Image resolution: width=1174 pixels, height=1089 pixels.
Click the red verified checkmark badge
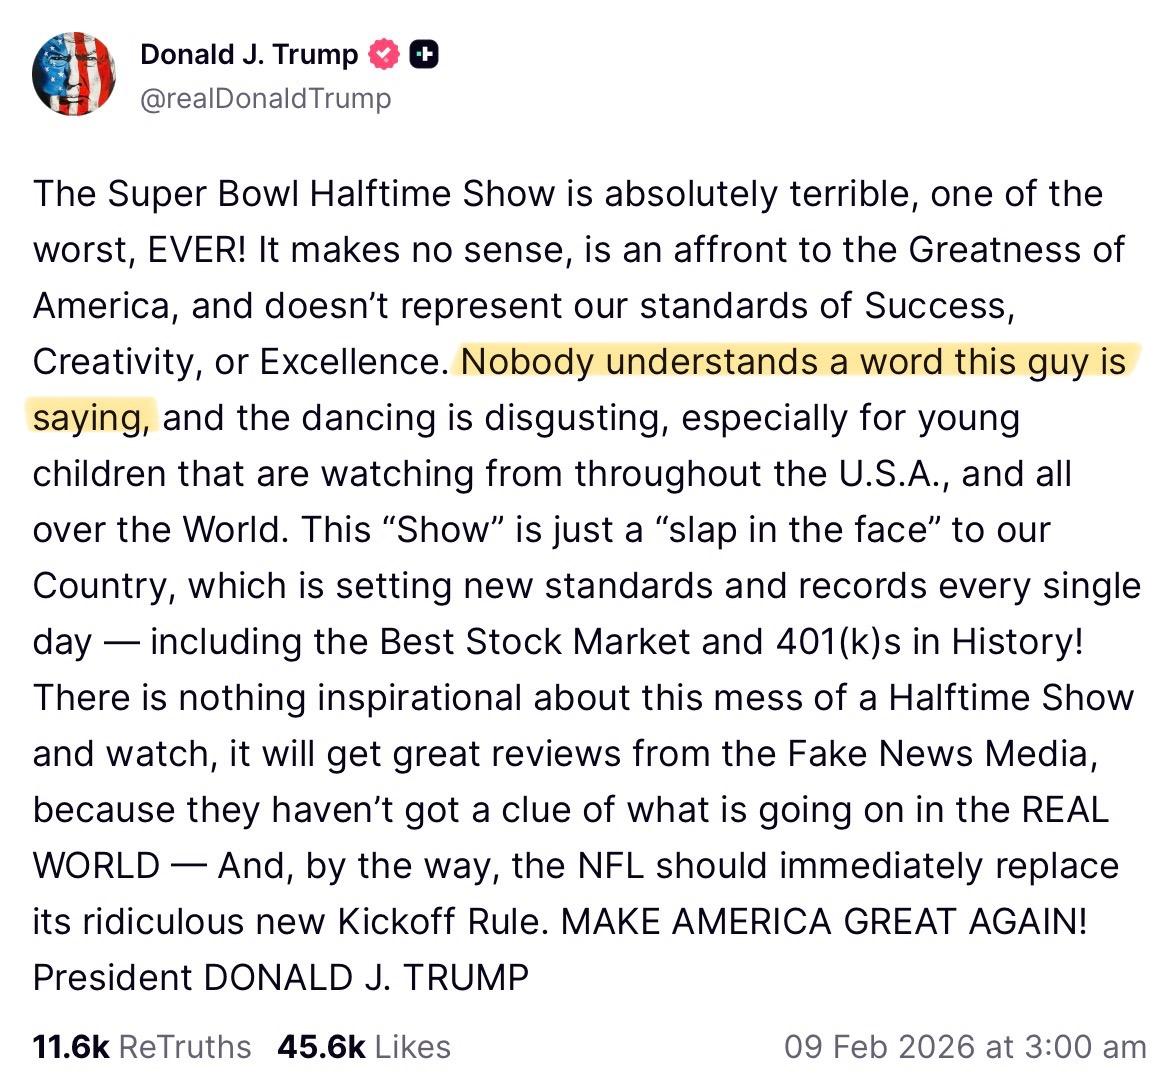pyautogui.click(x=385, y=54)
